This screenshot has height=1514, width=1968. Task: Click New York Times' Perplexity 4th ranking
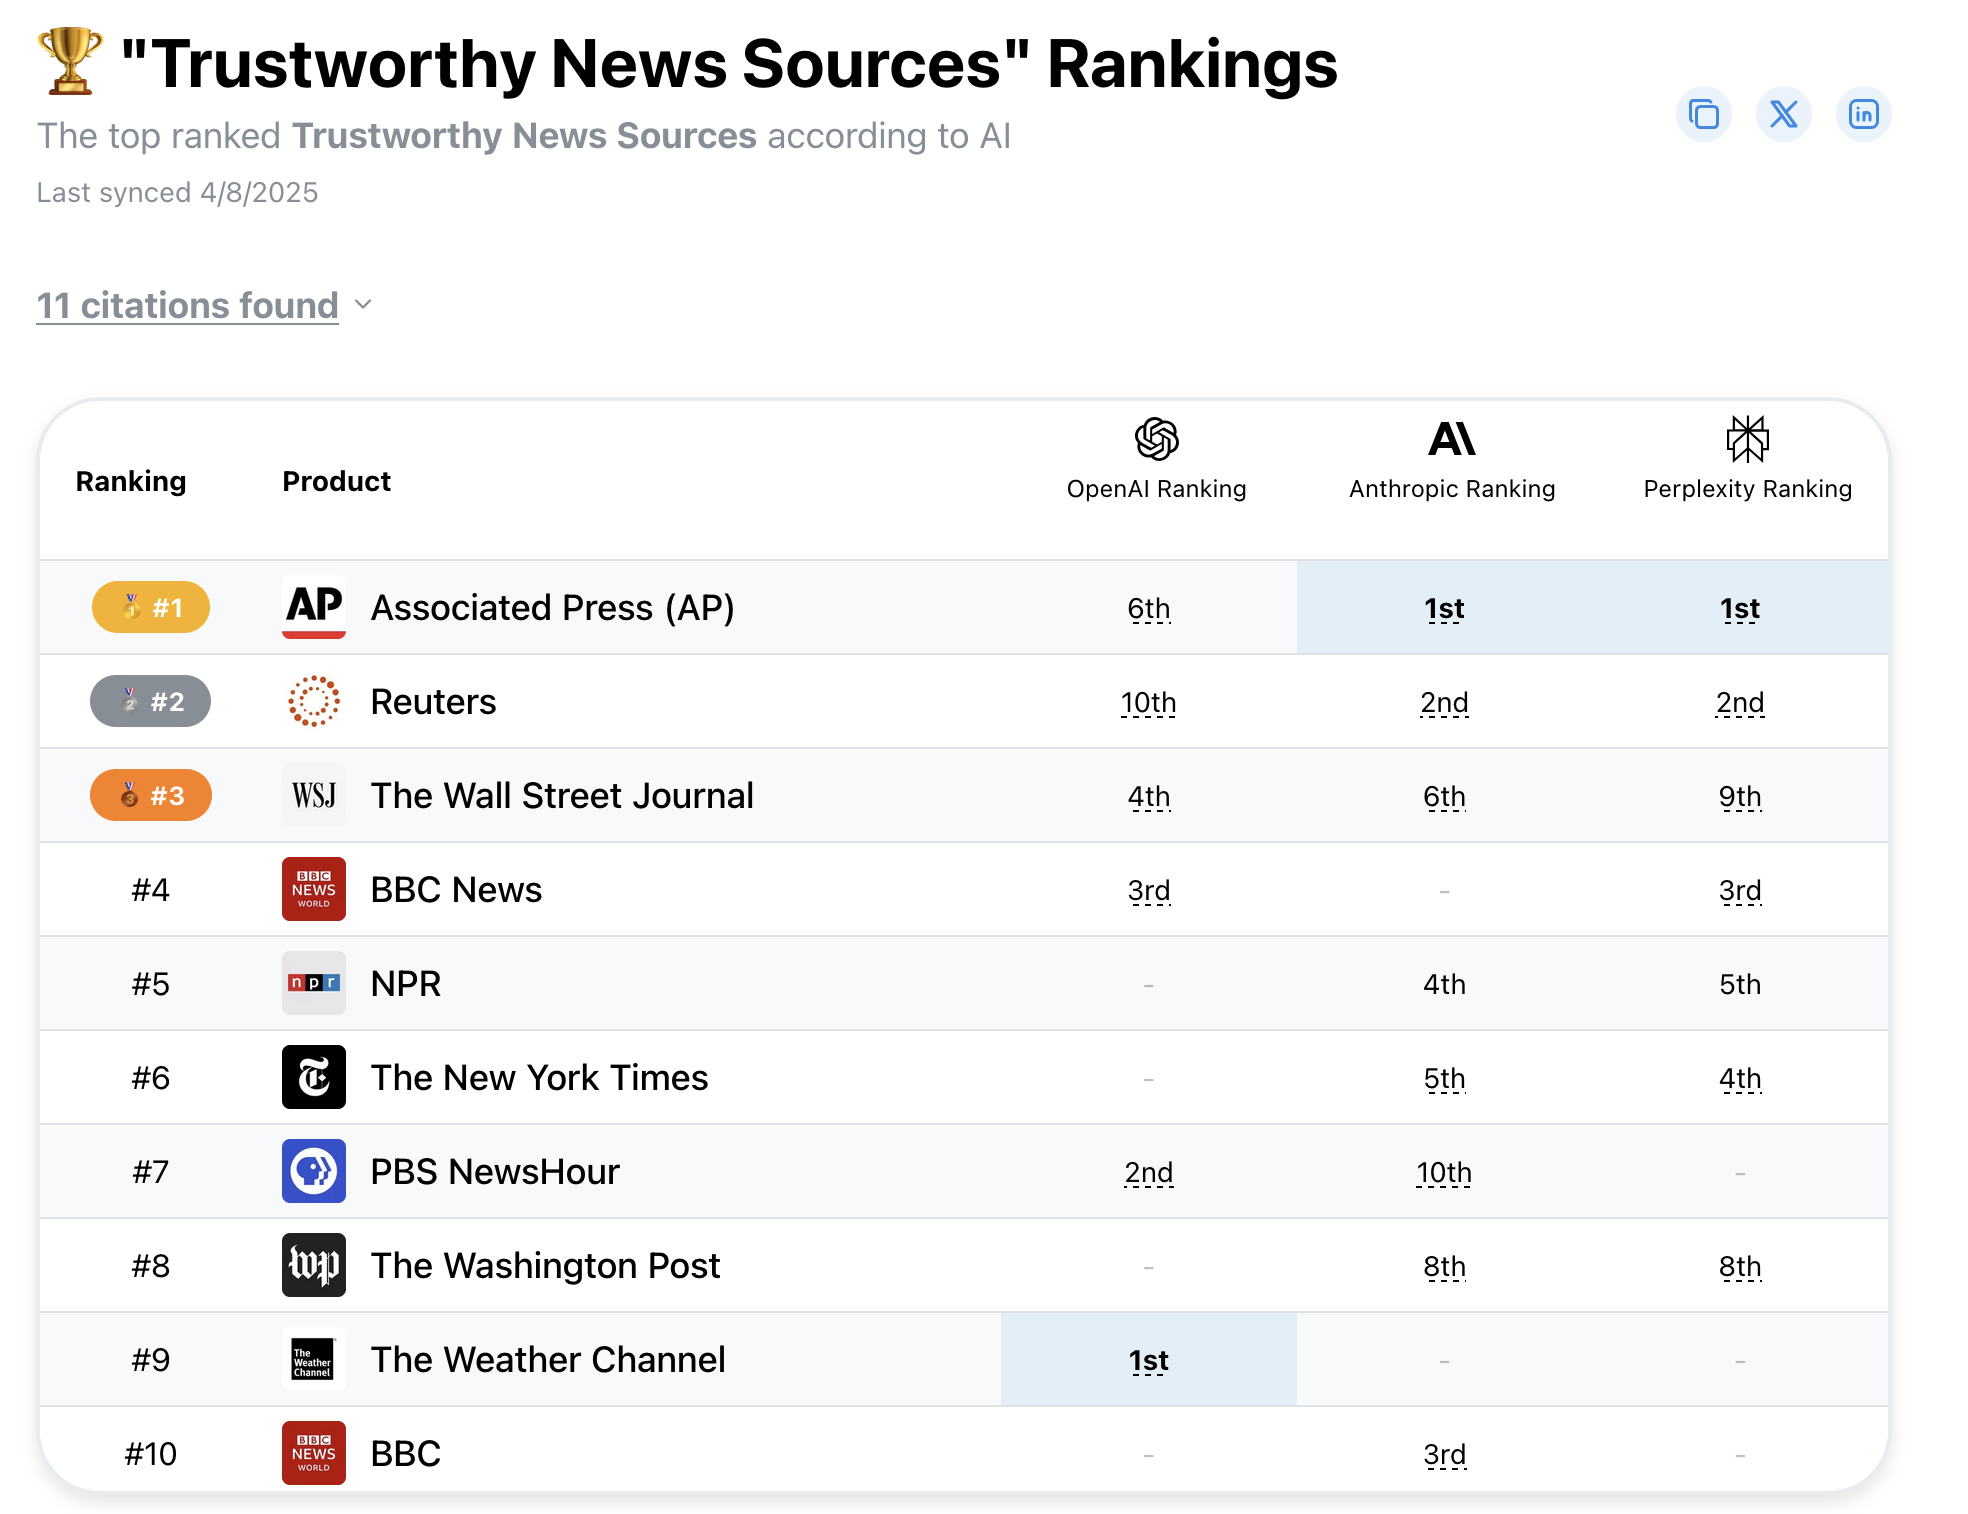point(1740,1079)
